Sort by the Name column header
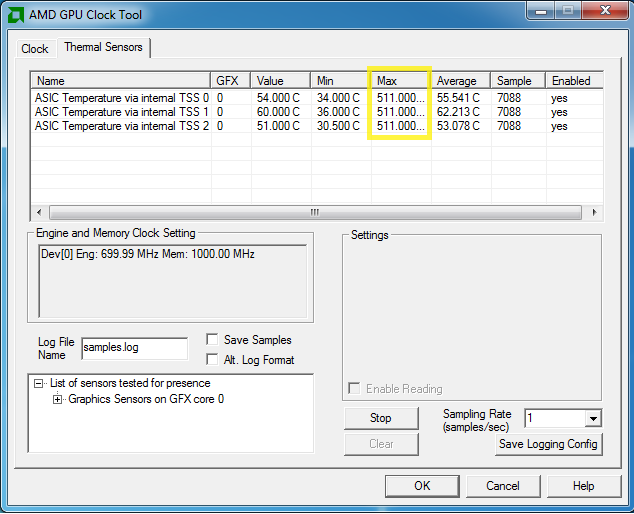The image size is (634, 514). [120, 80]
